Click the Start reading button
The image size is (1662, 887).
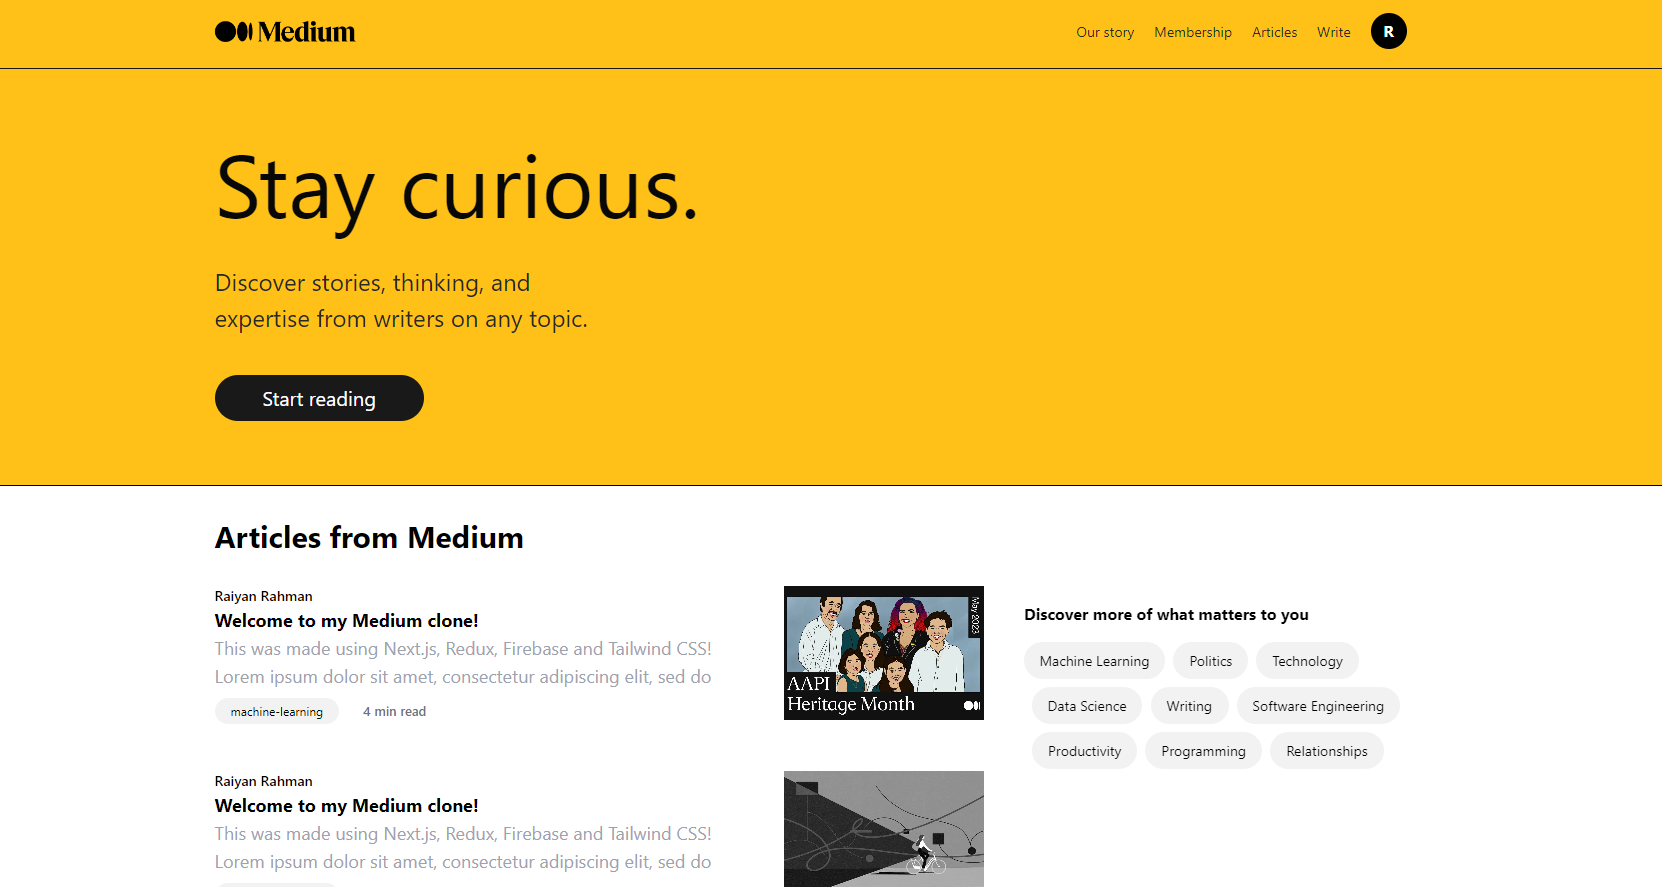click(319, 398)
